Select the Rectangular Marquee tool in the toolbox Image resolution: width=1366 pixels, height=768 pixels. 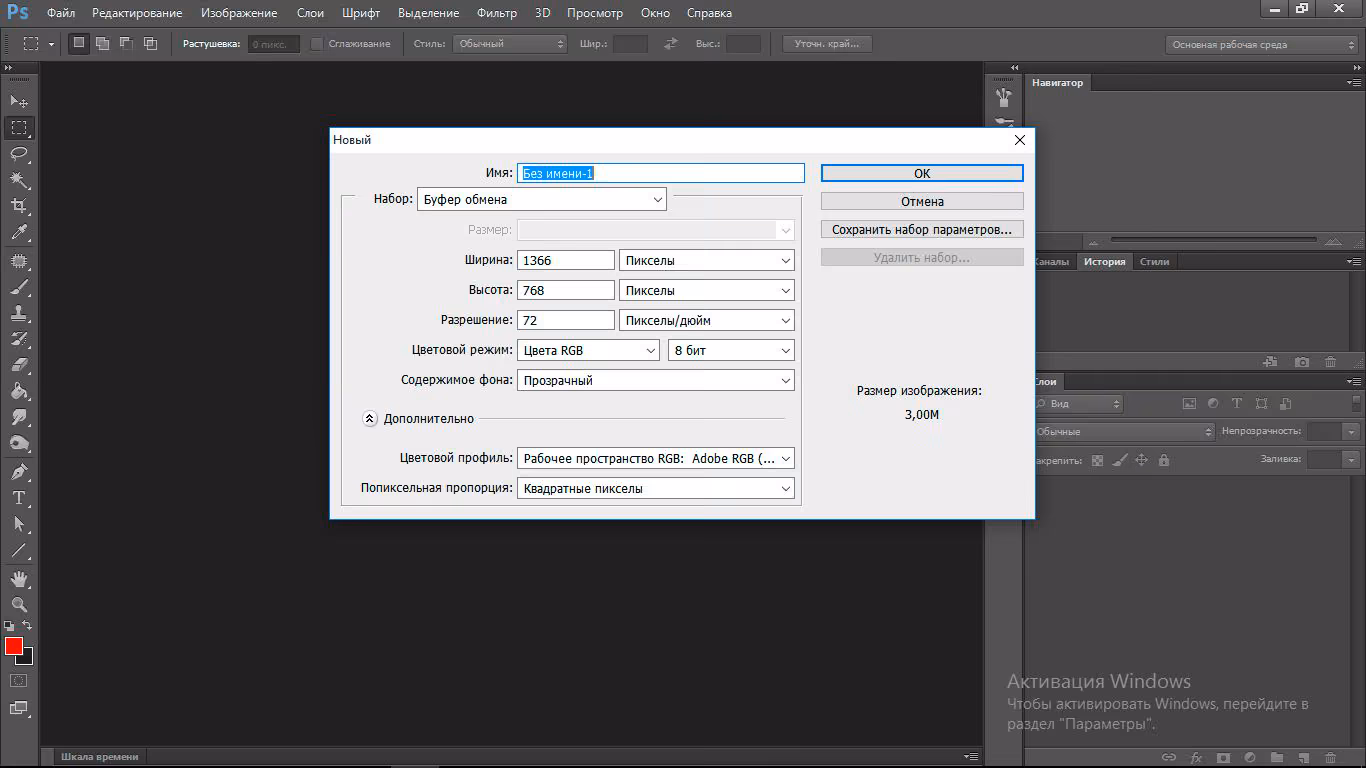(x=19, y=128)
